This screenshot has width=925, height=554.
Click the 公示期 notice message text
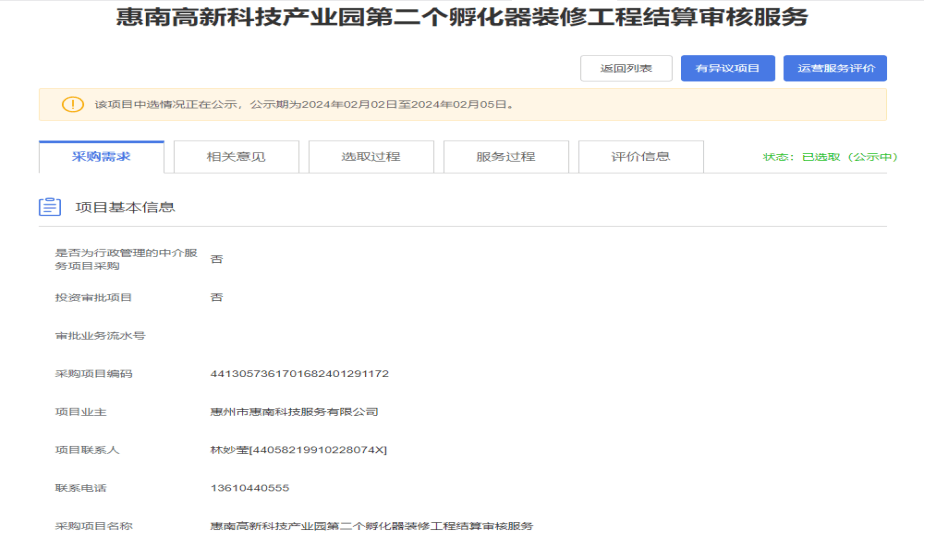[x=305, y=104]
